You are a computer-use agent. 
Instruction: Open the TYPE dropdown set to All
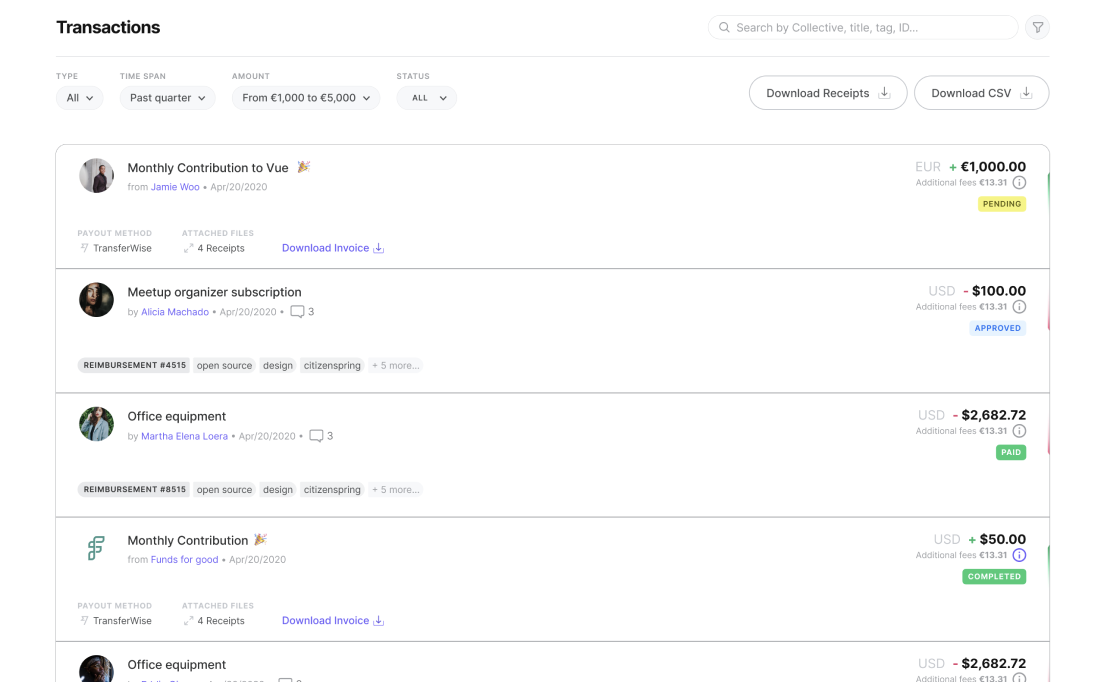point(79,98)
